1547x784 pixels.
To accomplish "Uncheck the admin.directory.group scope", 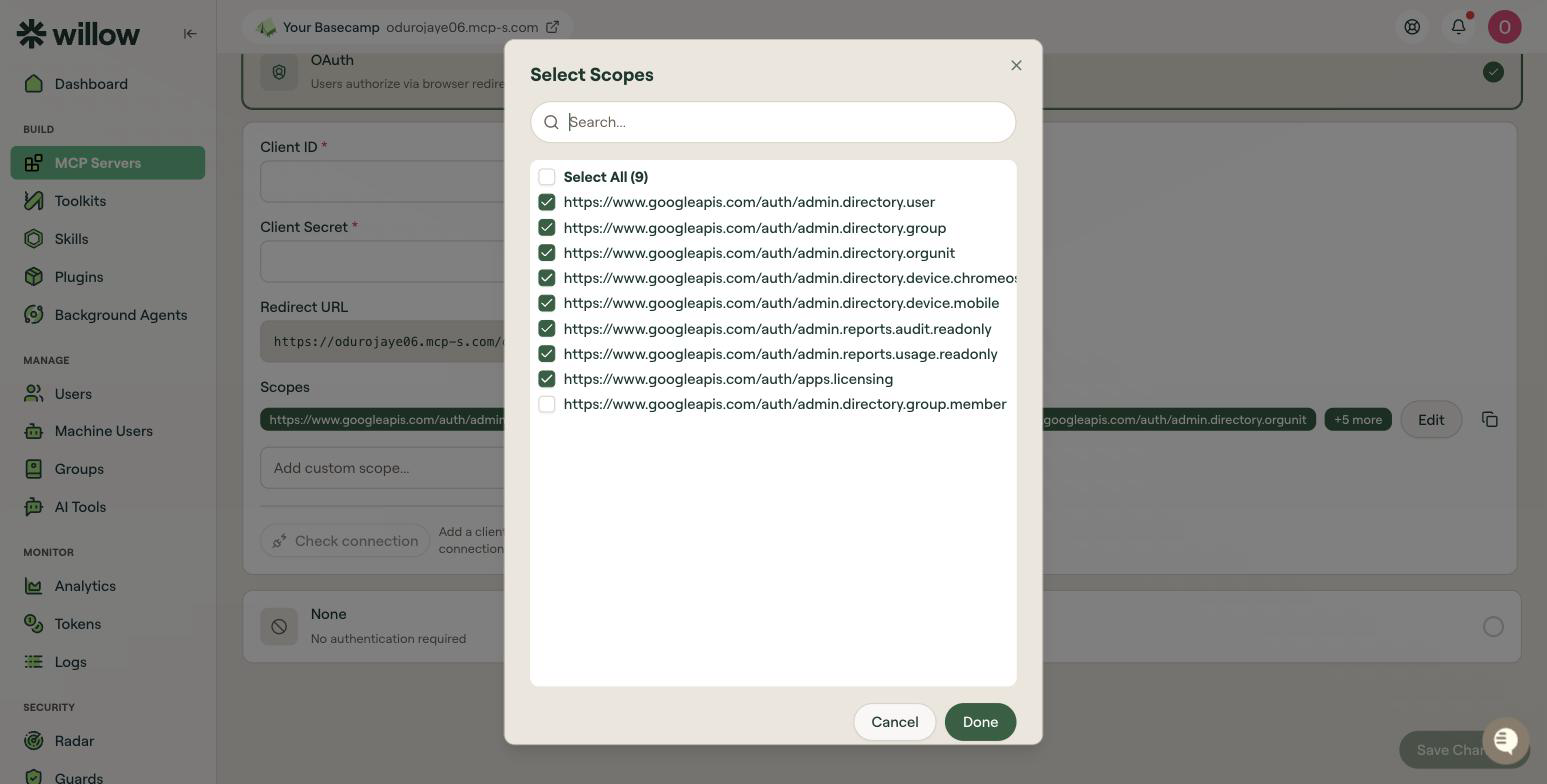I will pos(547,228).
